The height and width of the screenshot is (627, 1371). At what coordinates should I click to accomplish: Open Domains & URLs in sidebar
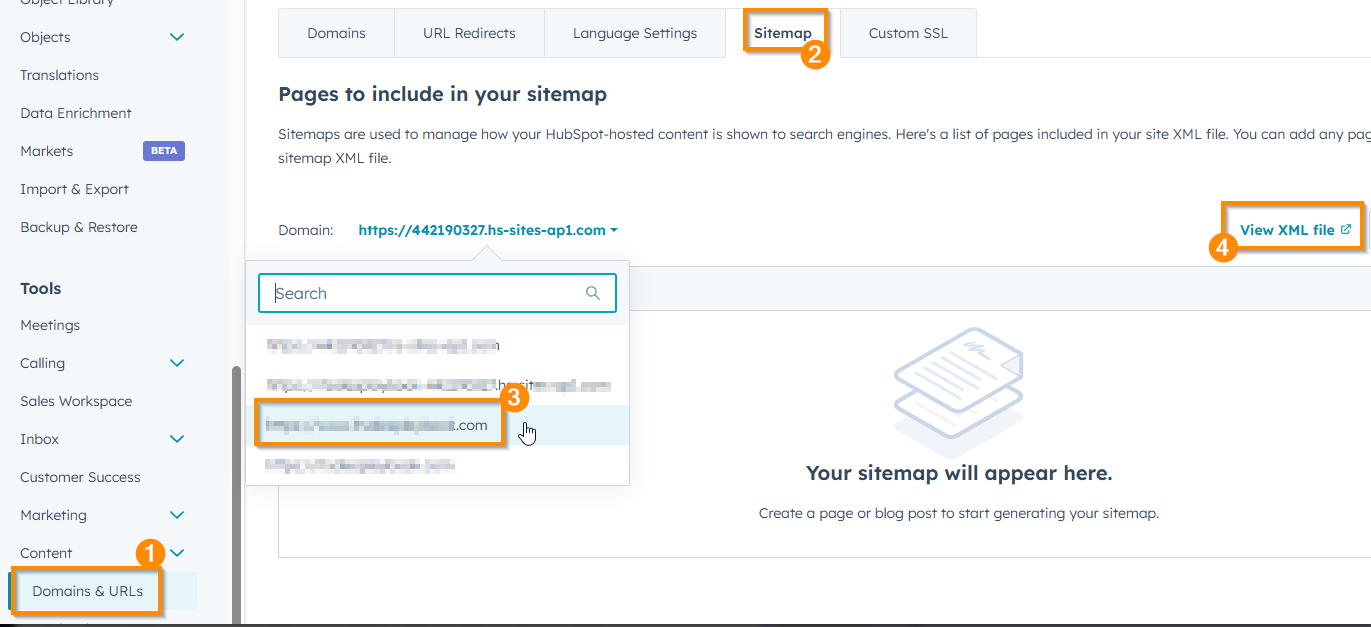(88, 591)
